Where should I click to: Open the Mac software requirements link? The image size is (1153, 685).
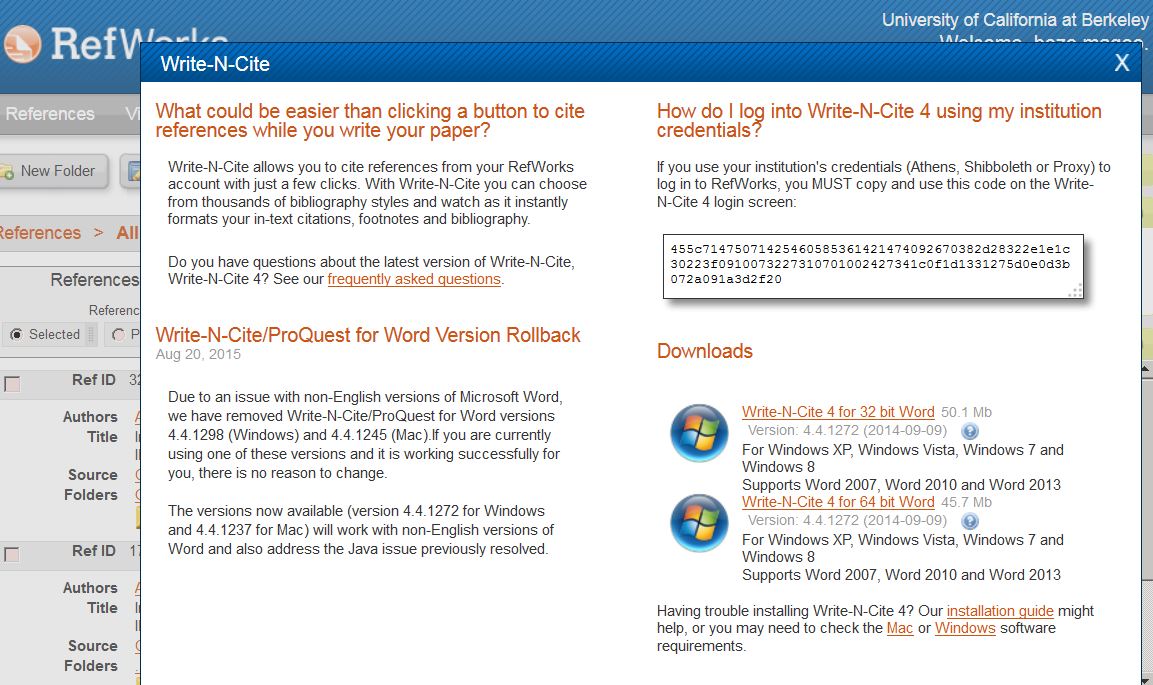point(899,628)
